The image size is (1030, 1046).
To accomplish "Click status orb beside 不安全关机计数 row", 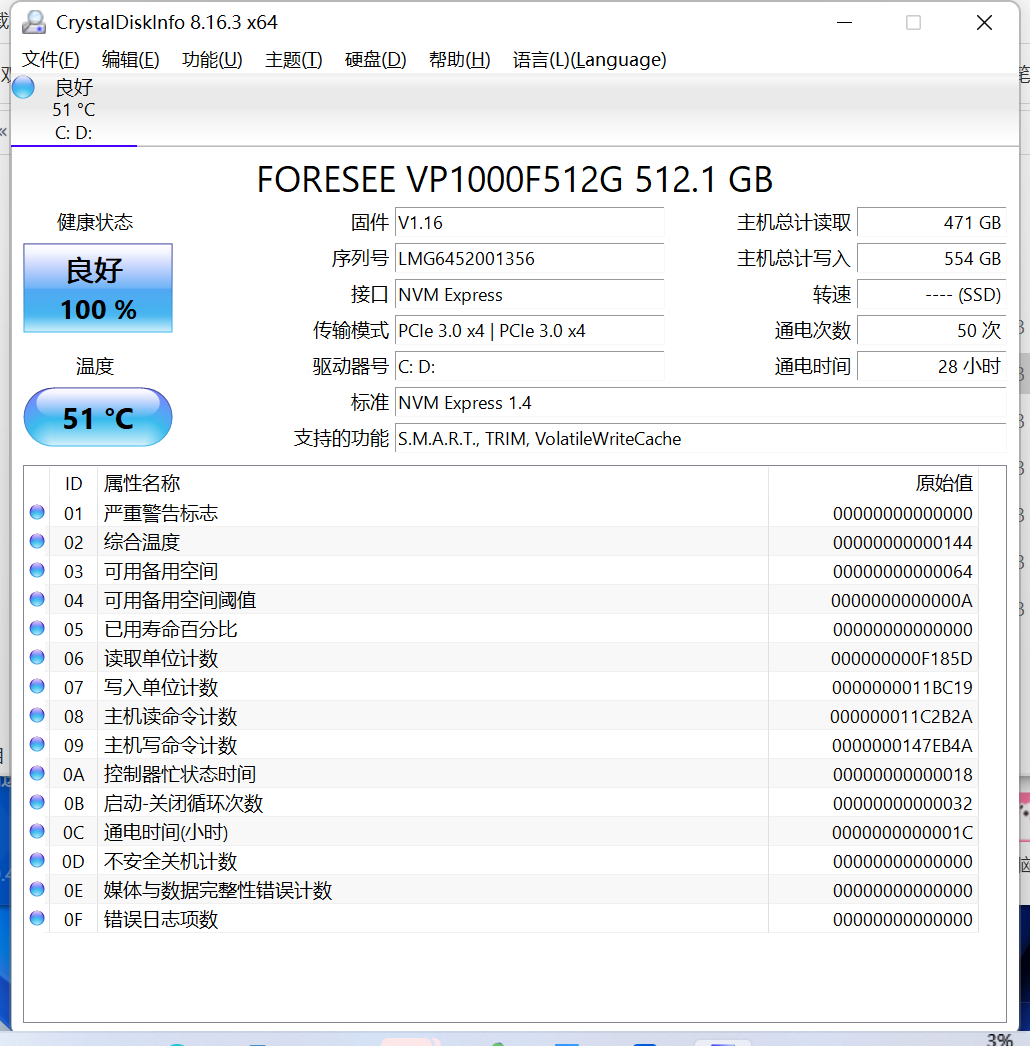I will coord(38,861).
